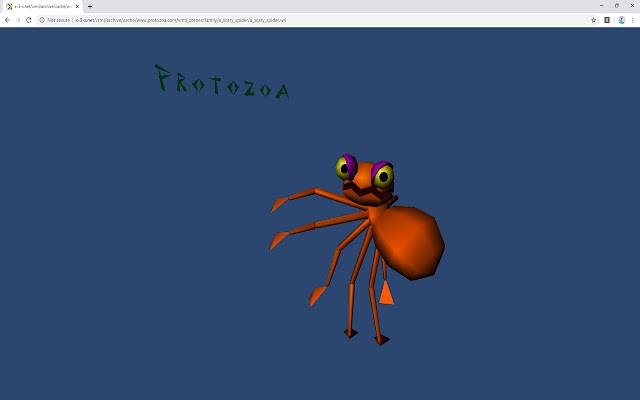
Task: Bookmark this page with the star icon
Action: pyautogui.click(x=593, y=20)
